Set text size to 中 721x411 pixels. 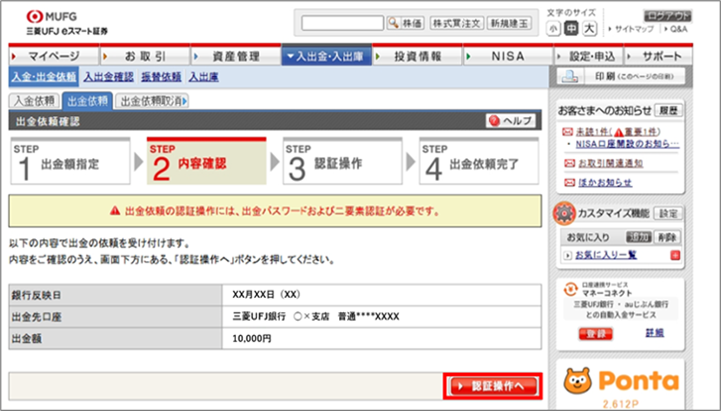coord(571,29)
